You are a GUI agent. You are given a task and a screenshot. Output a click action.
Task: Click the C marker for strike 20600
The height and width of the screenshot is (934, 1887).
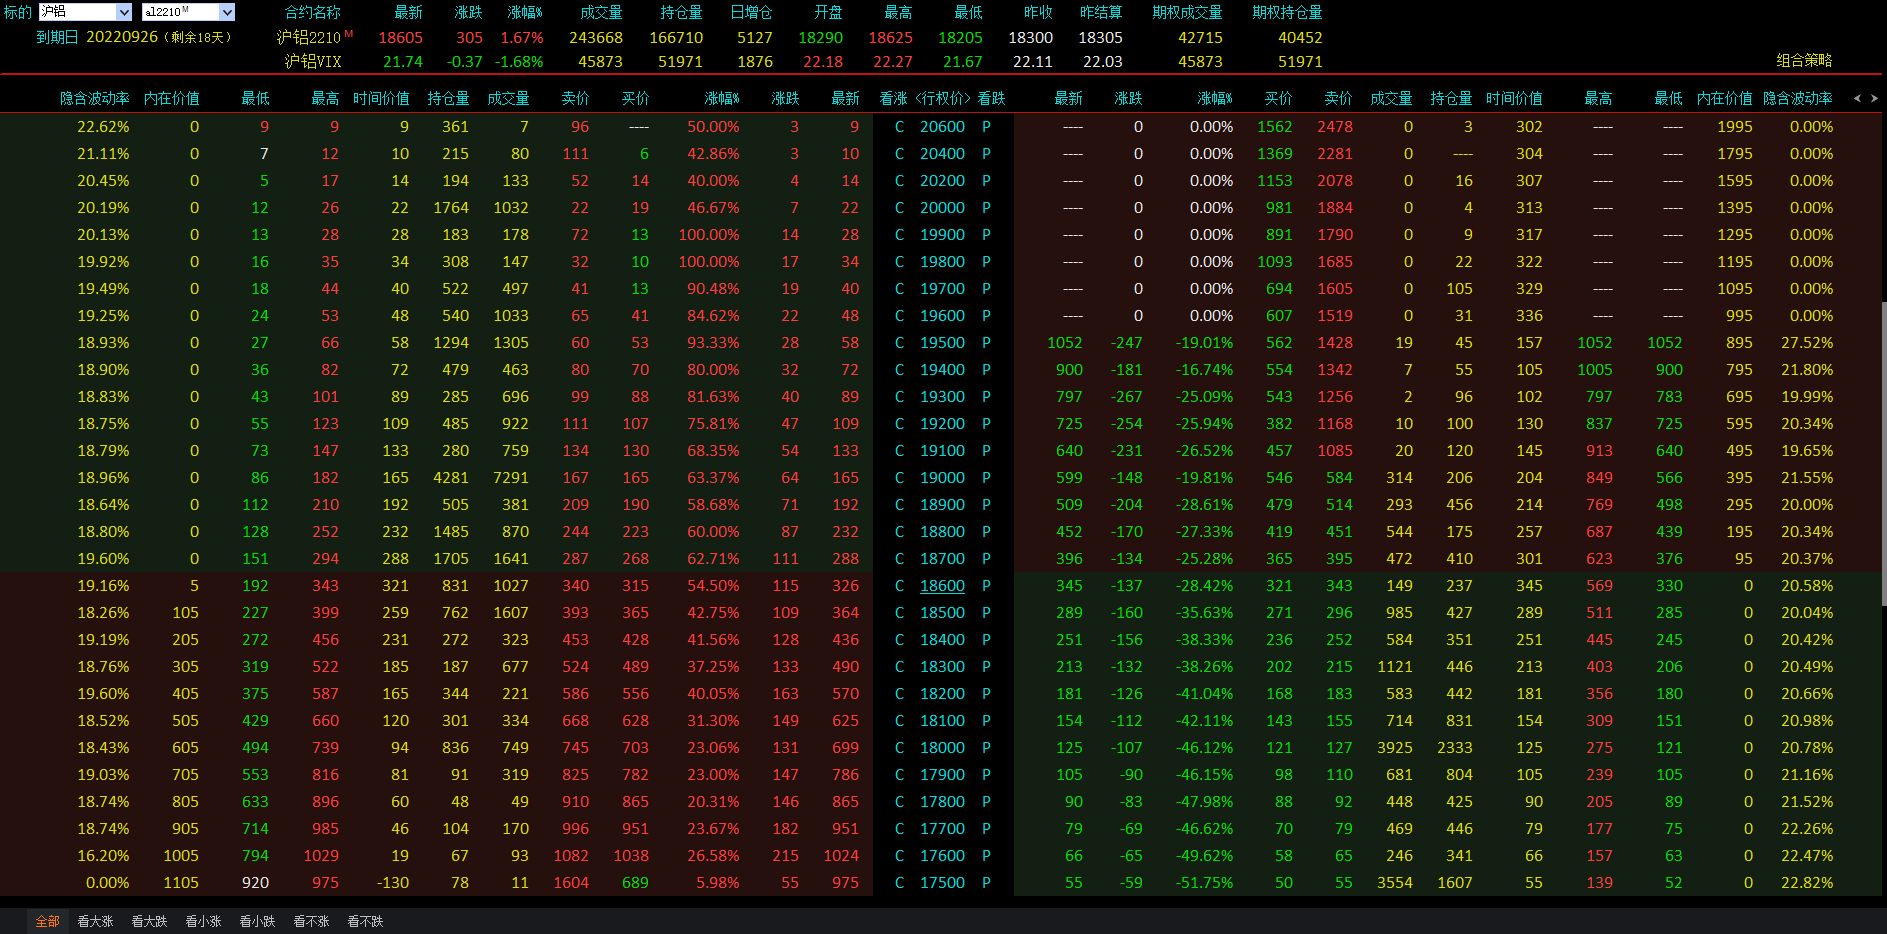pyautogui.click(x=899, y=127)
